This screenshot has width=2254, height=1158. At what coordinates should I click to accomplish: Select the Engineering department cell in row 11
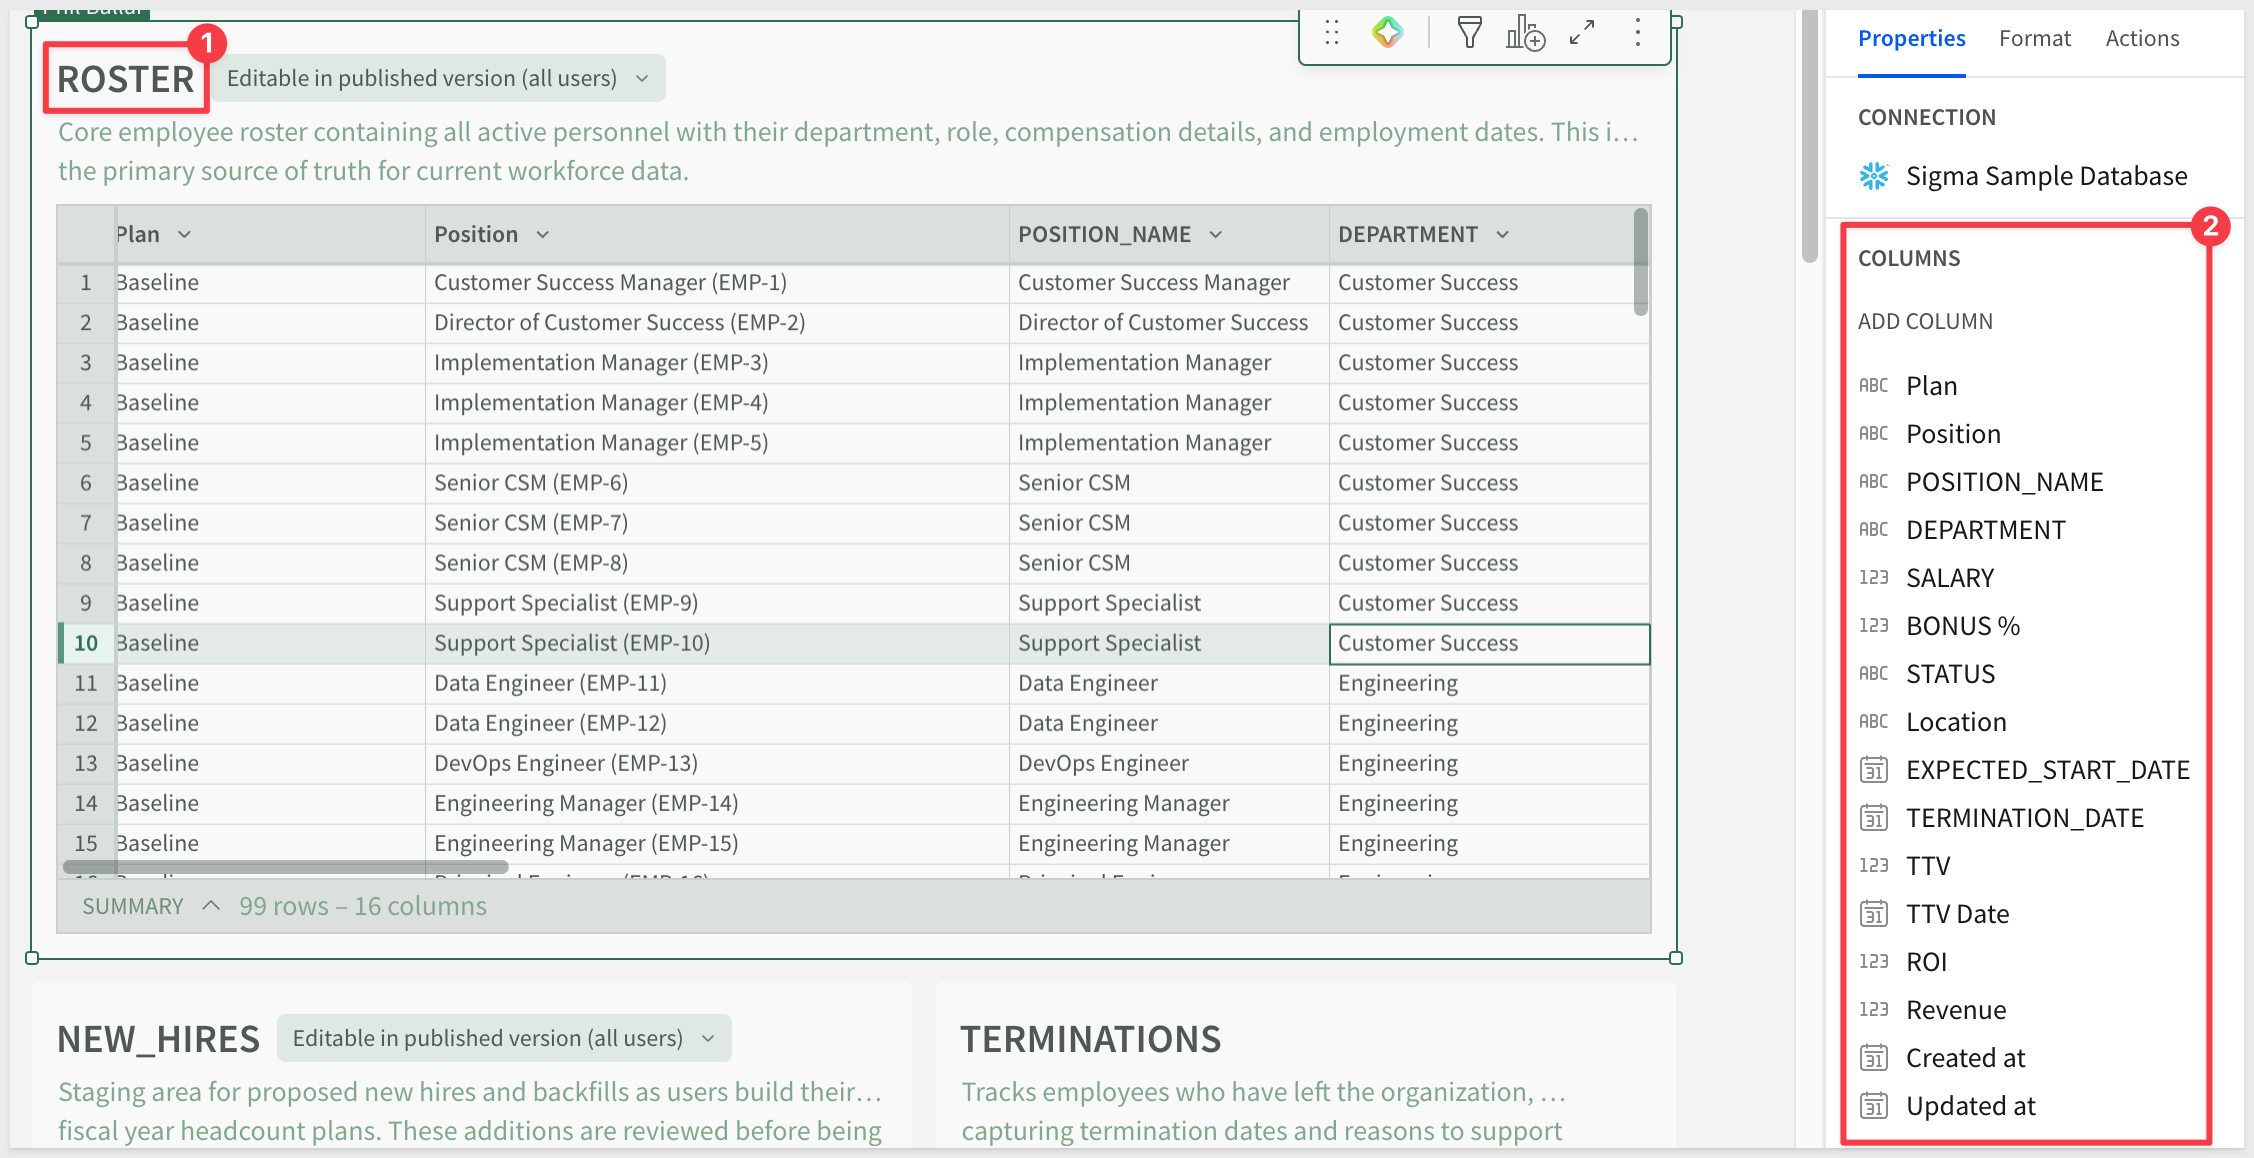(x=1489, y=683)
